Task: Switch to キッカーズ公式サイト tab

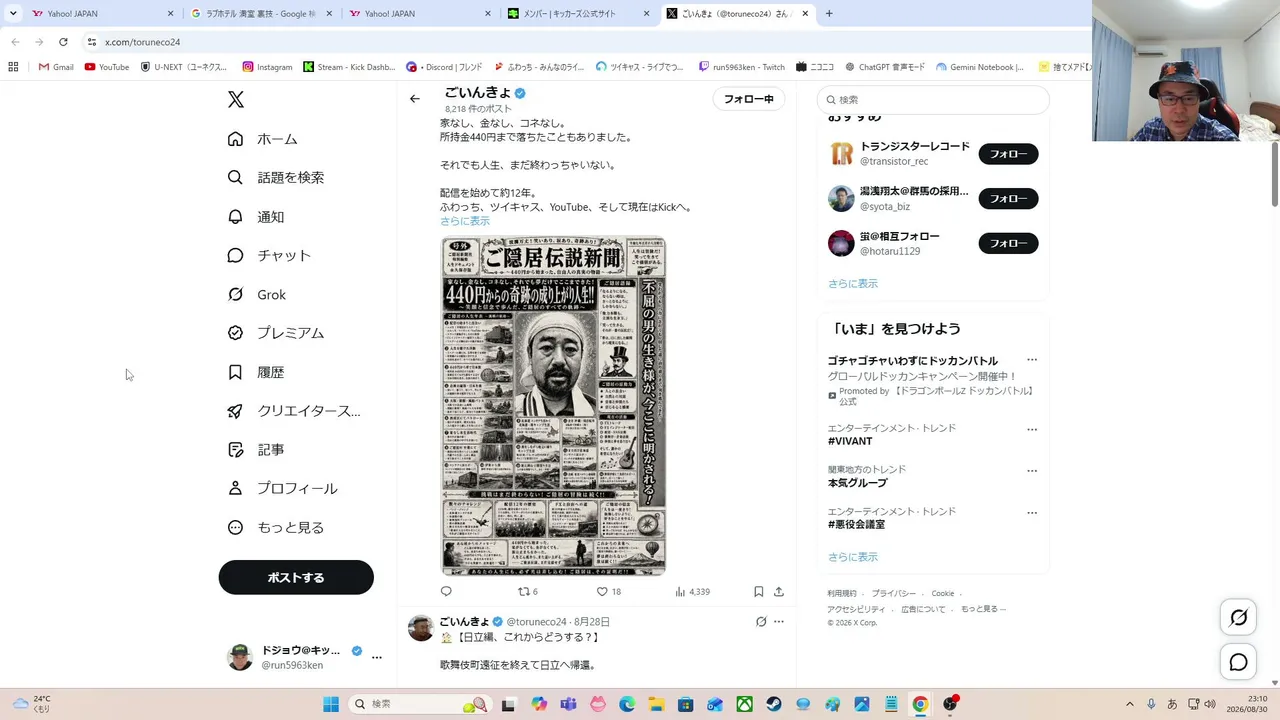Action: click(x=578, y=14)
